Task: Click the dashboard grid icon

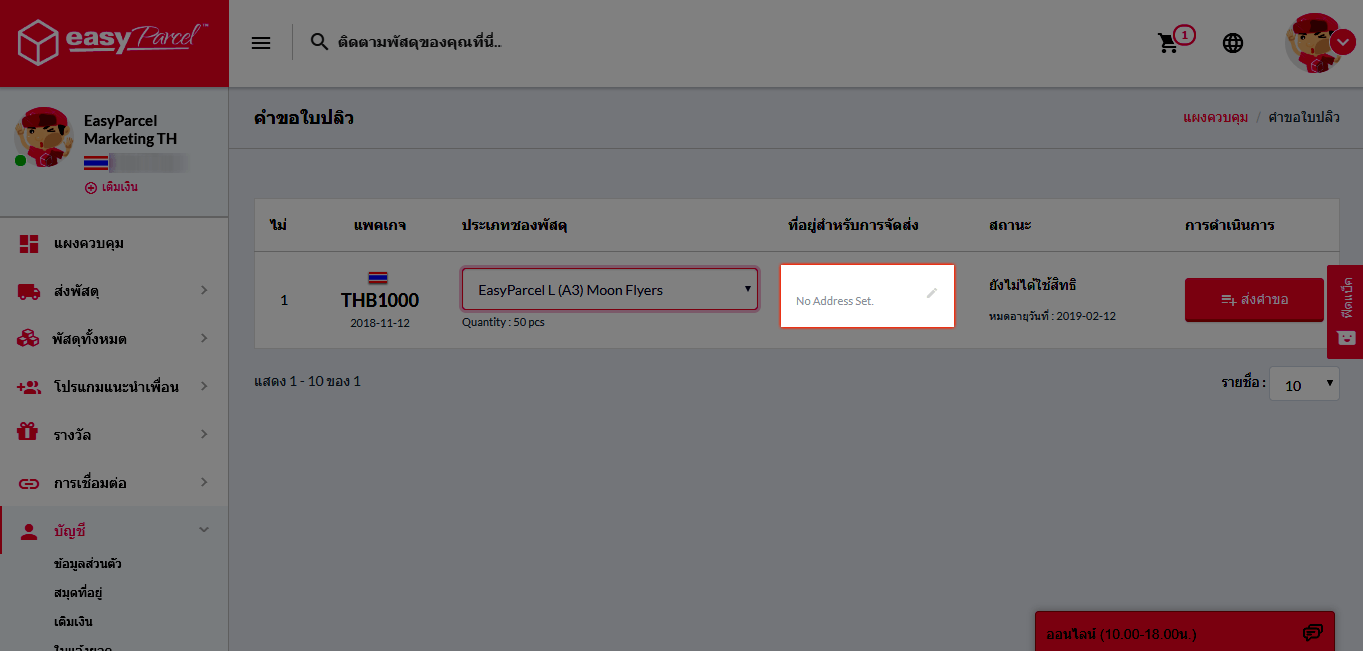Action: click(x=29, y=243)
